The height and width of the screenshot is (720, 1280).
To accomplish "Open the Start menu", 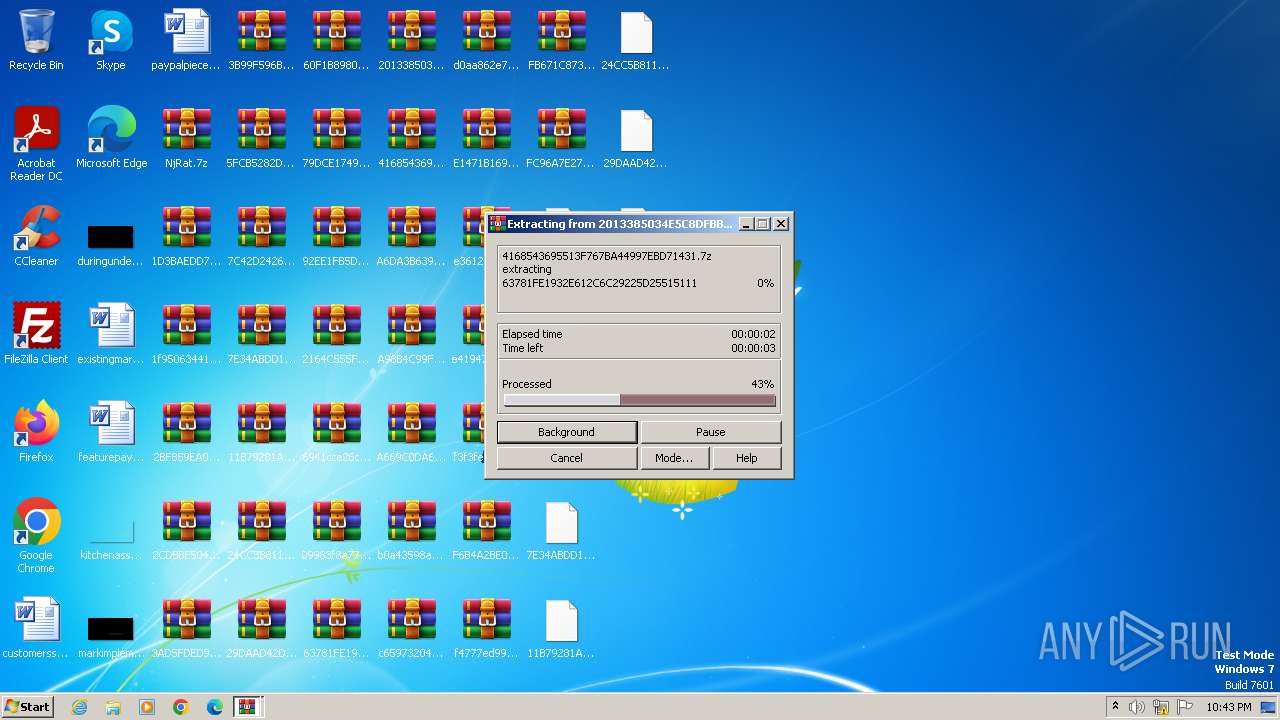I will pyautogui.click(x=27, y=707).
